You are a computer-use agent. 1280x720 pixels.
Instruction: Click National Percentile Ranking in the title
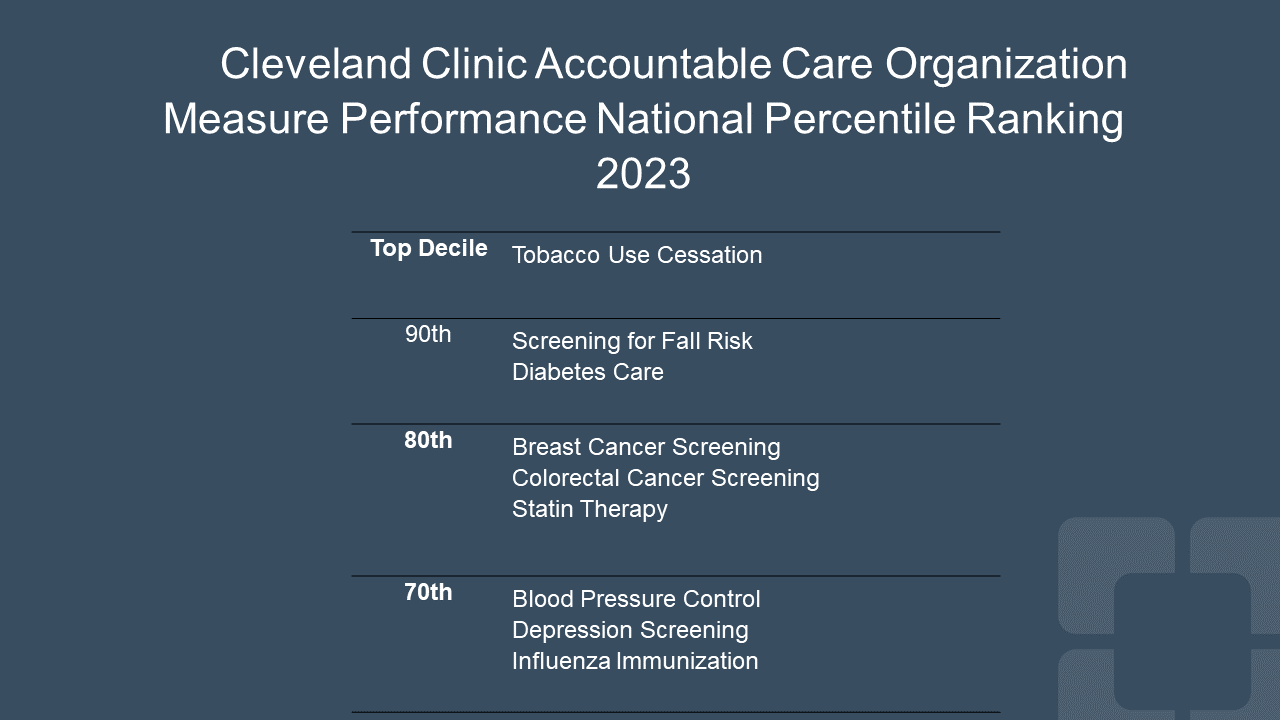coord(860,120)
